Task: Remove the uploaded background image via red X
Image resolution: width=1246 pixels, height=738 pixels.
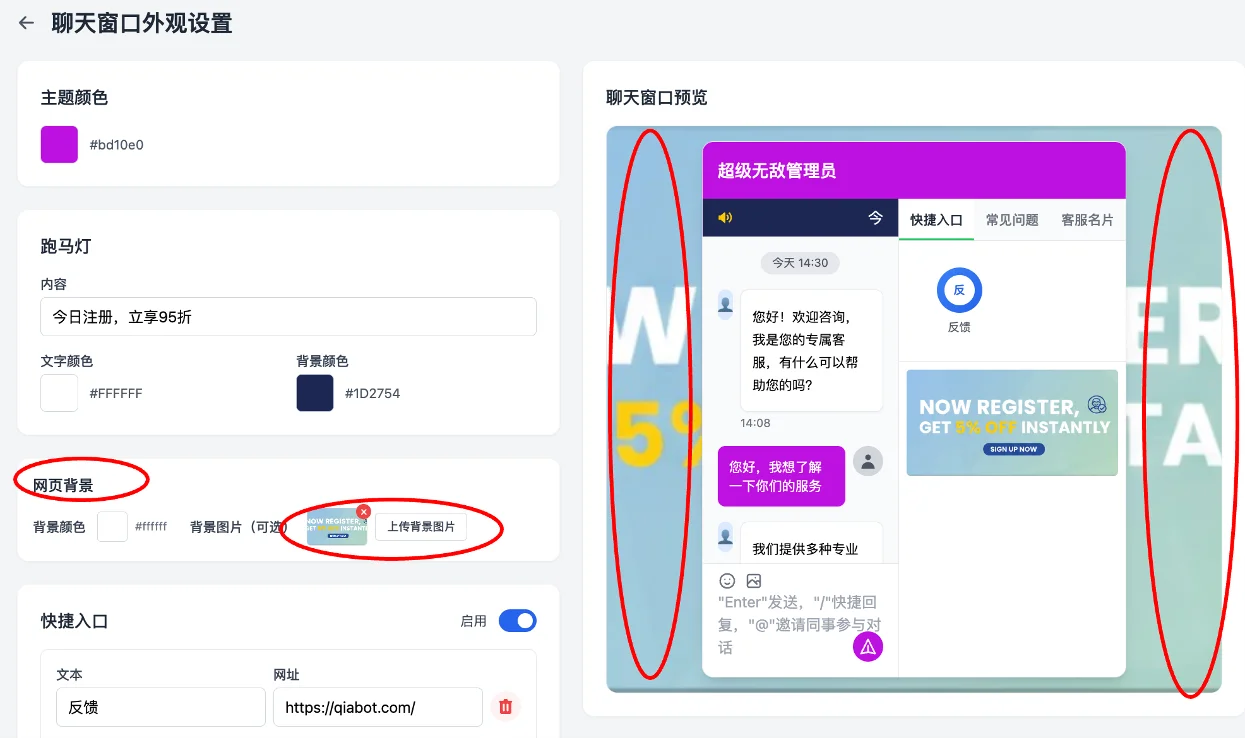Action: [x=362, y=511]
